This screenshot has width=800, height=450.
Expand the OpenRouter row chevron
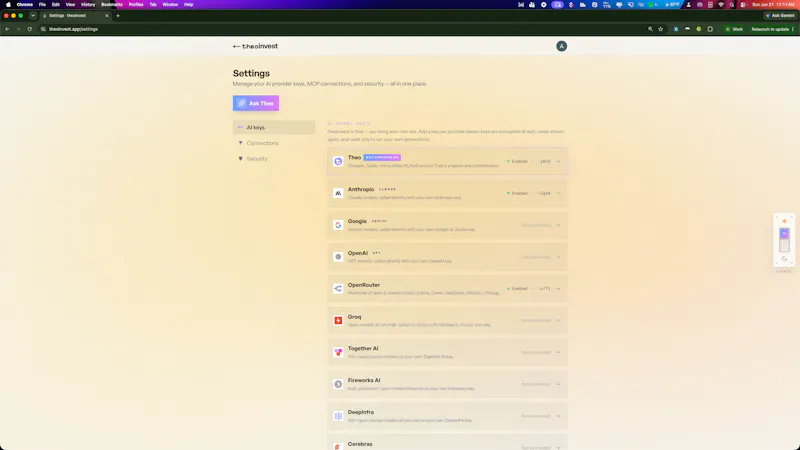[x=558, y=289]
